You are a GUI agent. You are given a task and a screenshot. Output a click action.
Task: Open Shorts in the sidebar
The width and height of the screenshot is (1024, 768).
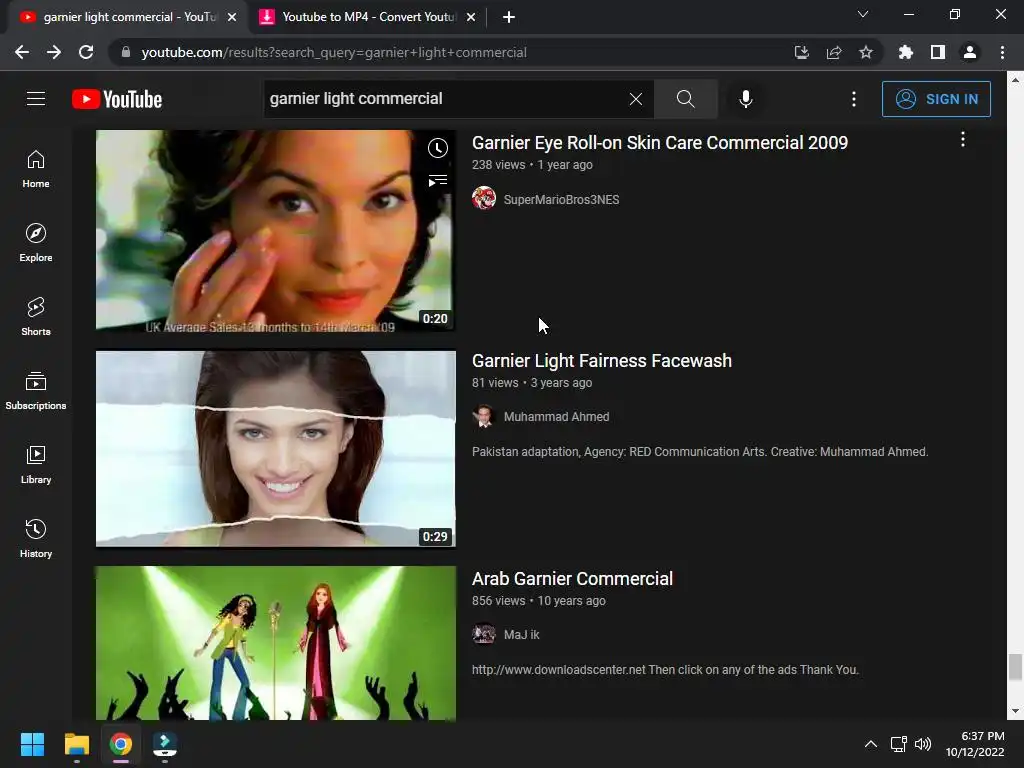[36, 317]
